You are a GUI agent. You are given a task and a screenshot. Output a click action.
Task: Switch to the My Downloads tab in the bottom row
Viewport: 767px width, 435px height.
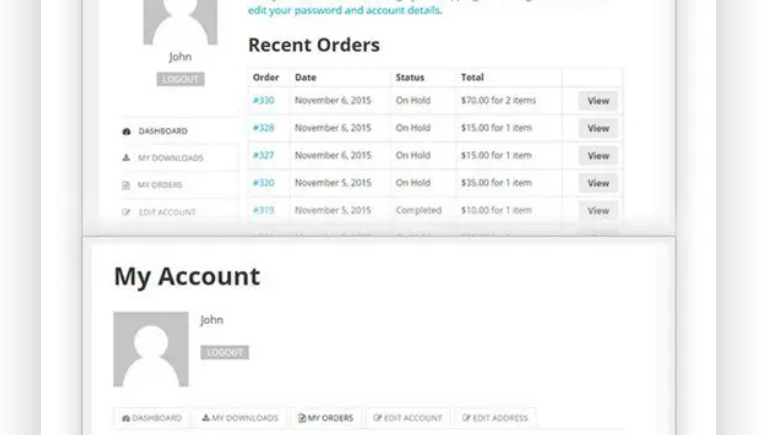click(x=239, y=418)
